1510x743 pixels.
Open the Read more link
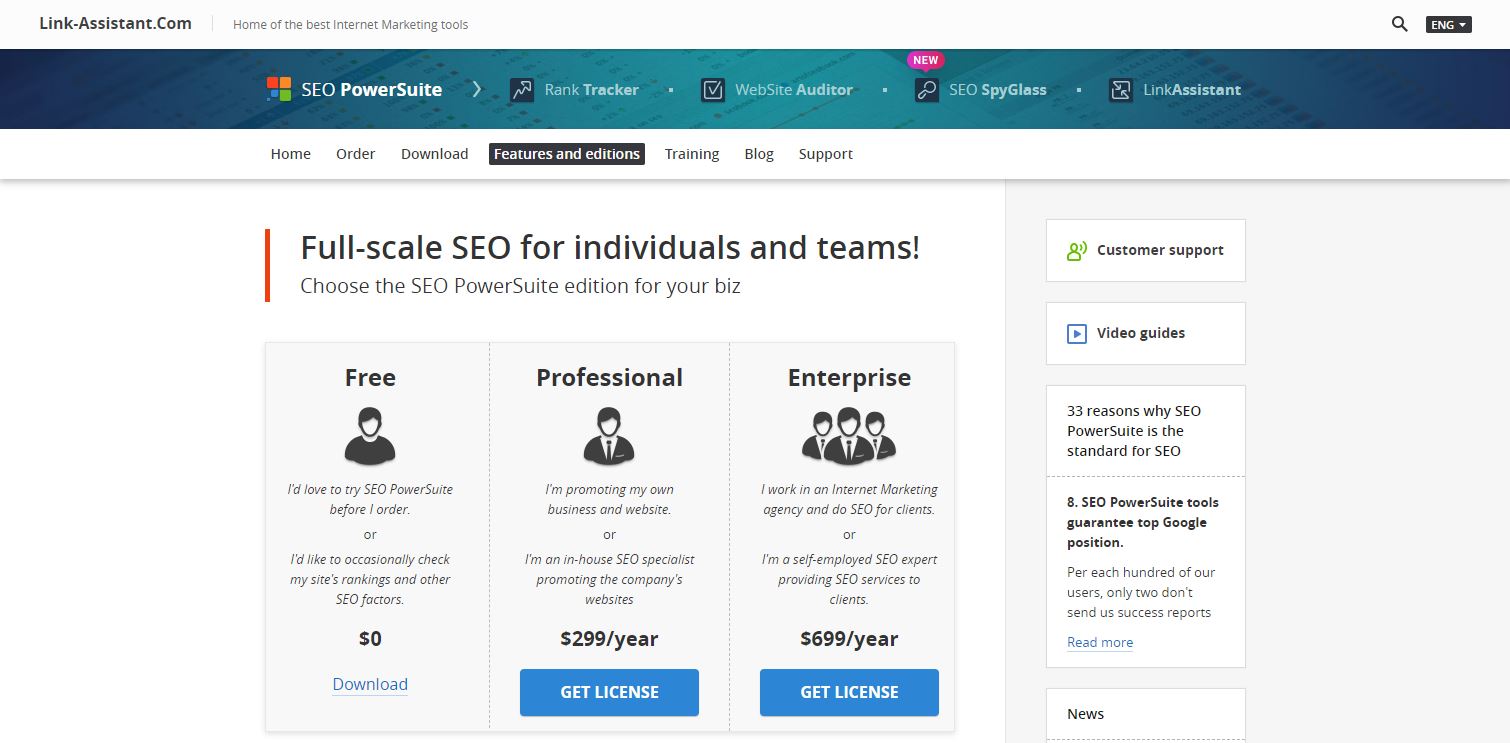pyautogui.click(x=1100, y=642)
